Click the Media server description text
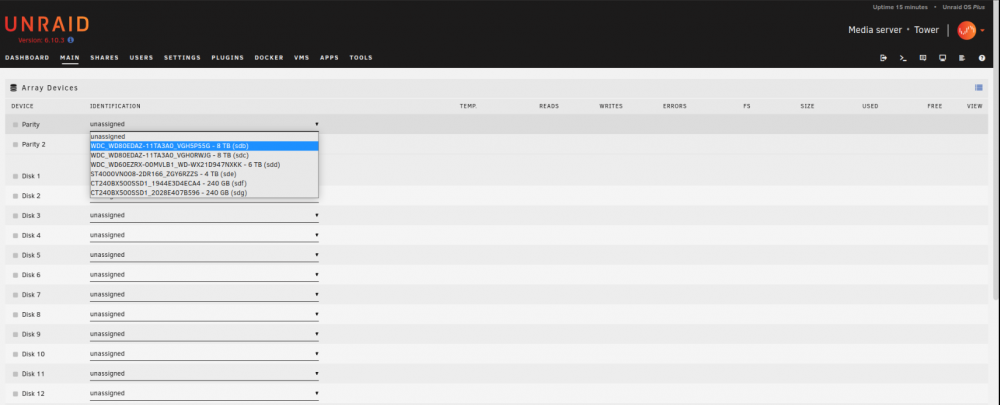Screen dimensions: 1000x405 click(875, 30)
